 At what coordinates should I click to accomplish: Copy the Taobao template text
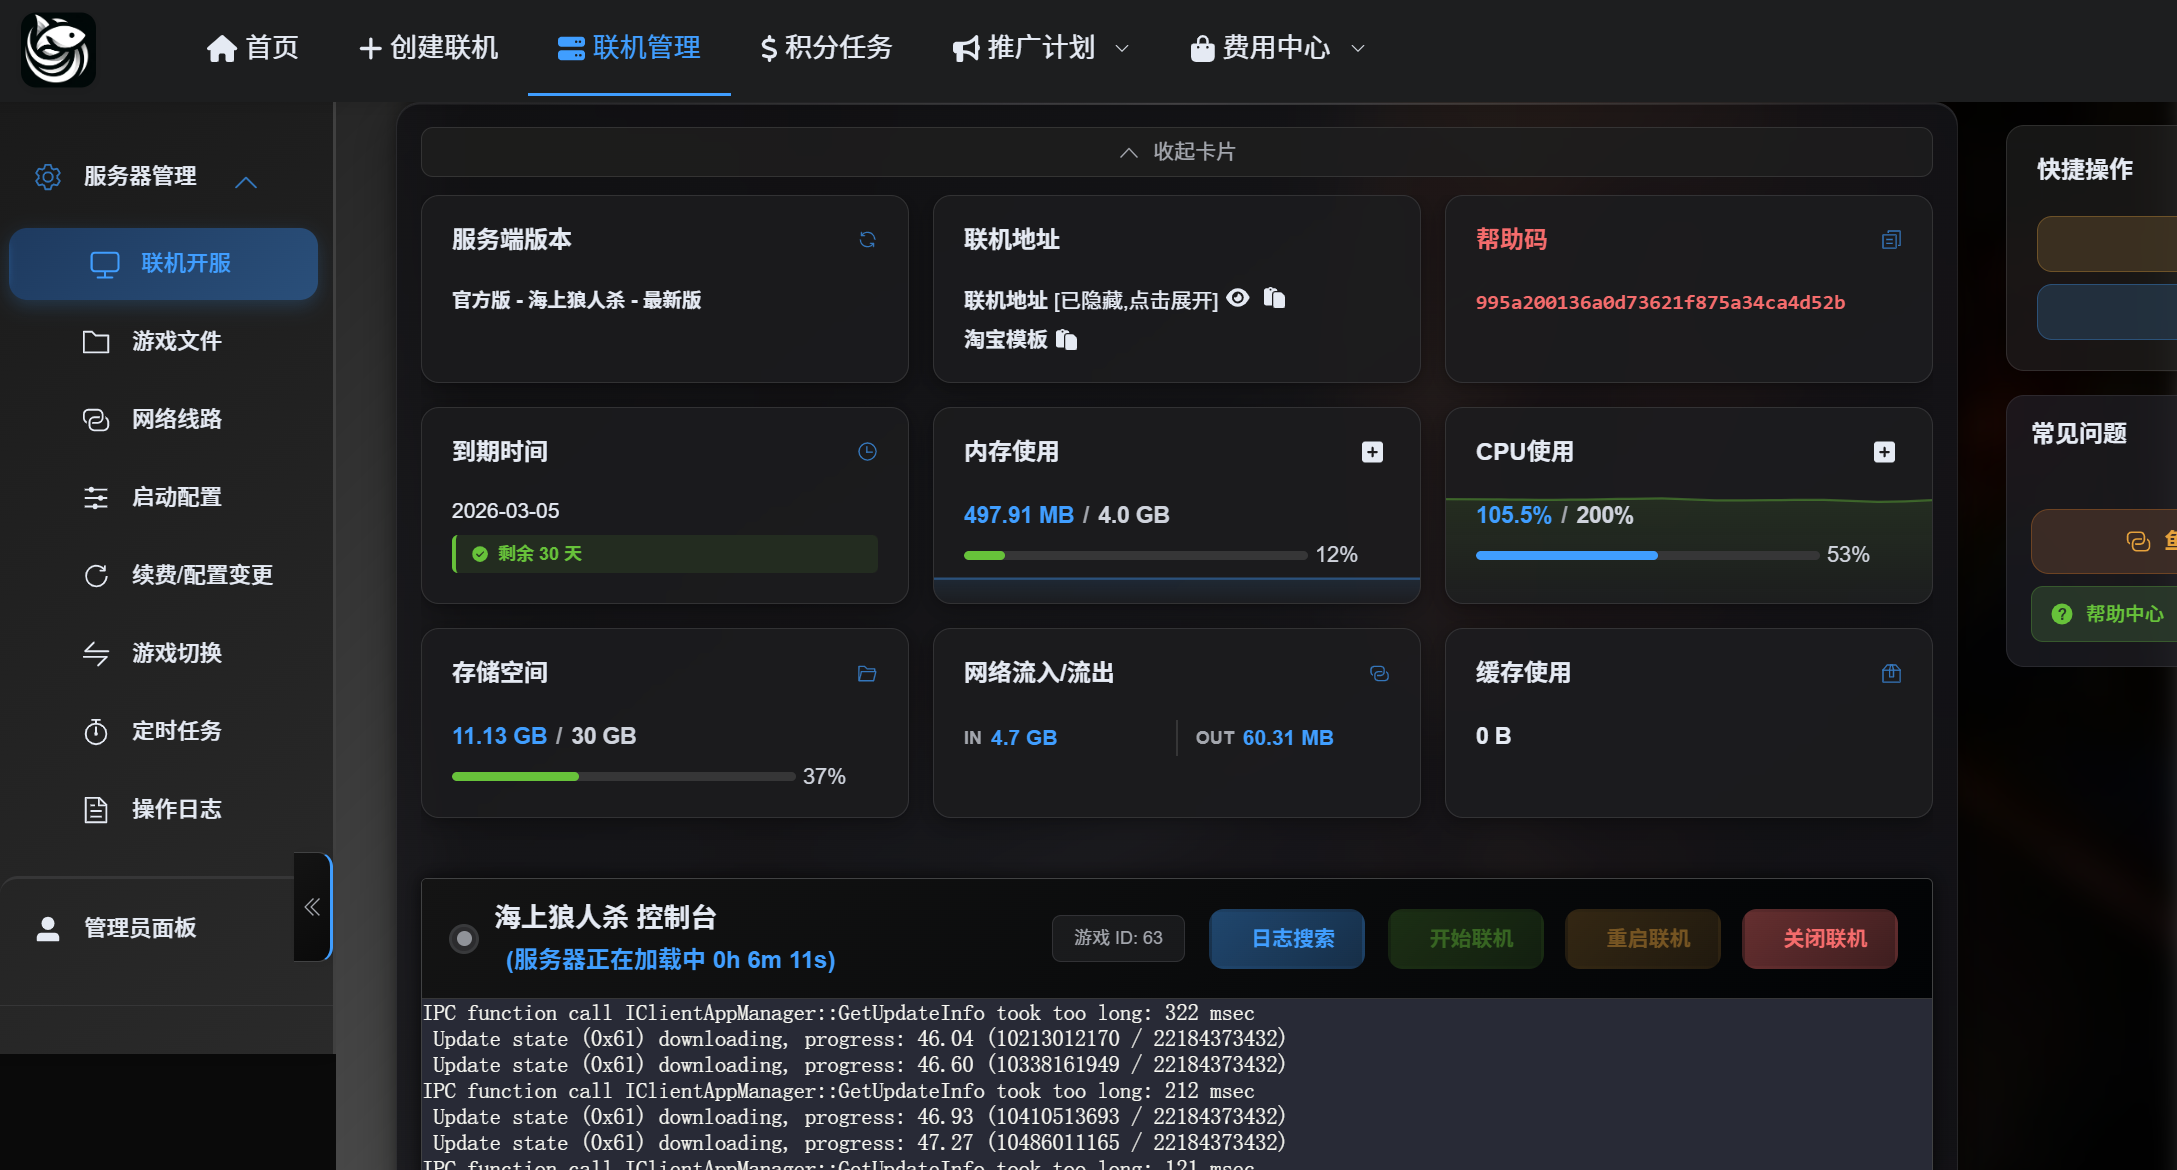click(1067, 340)
